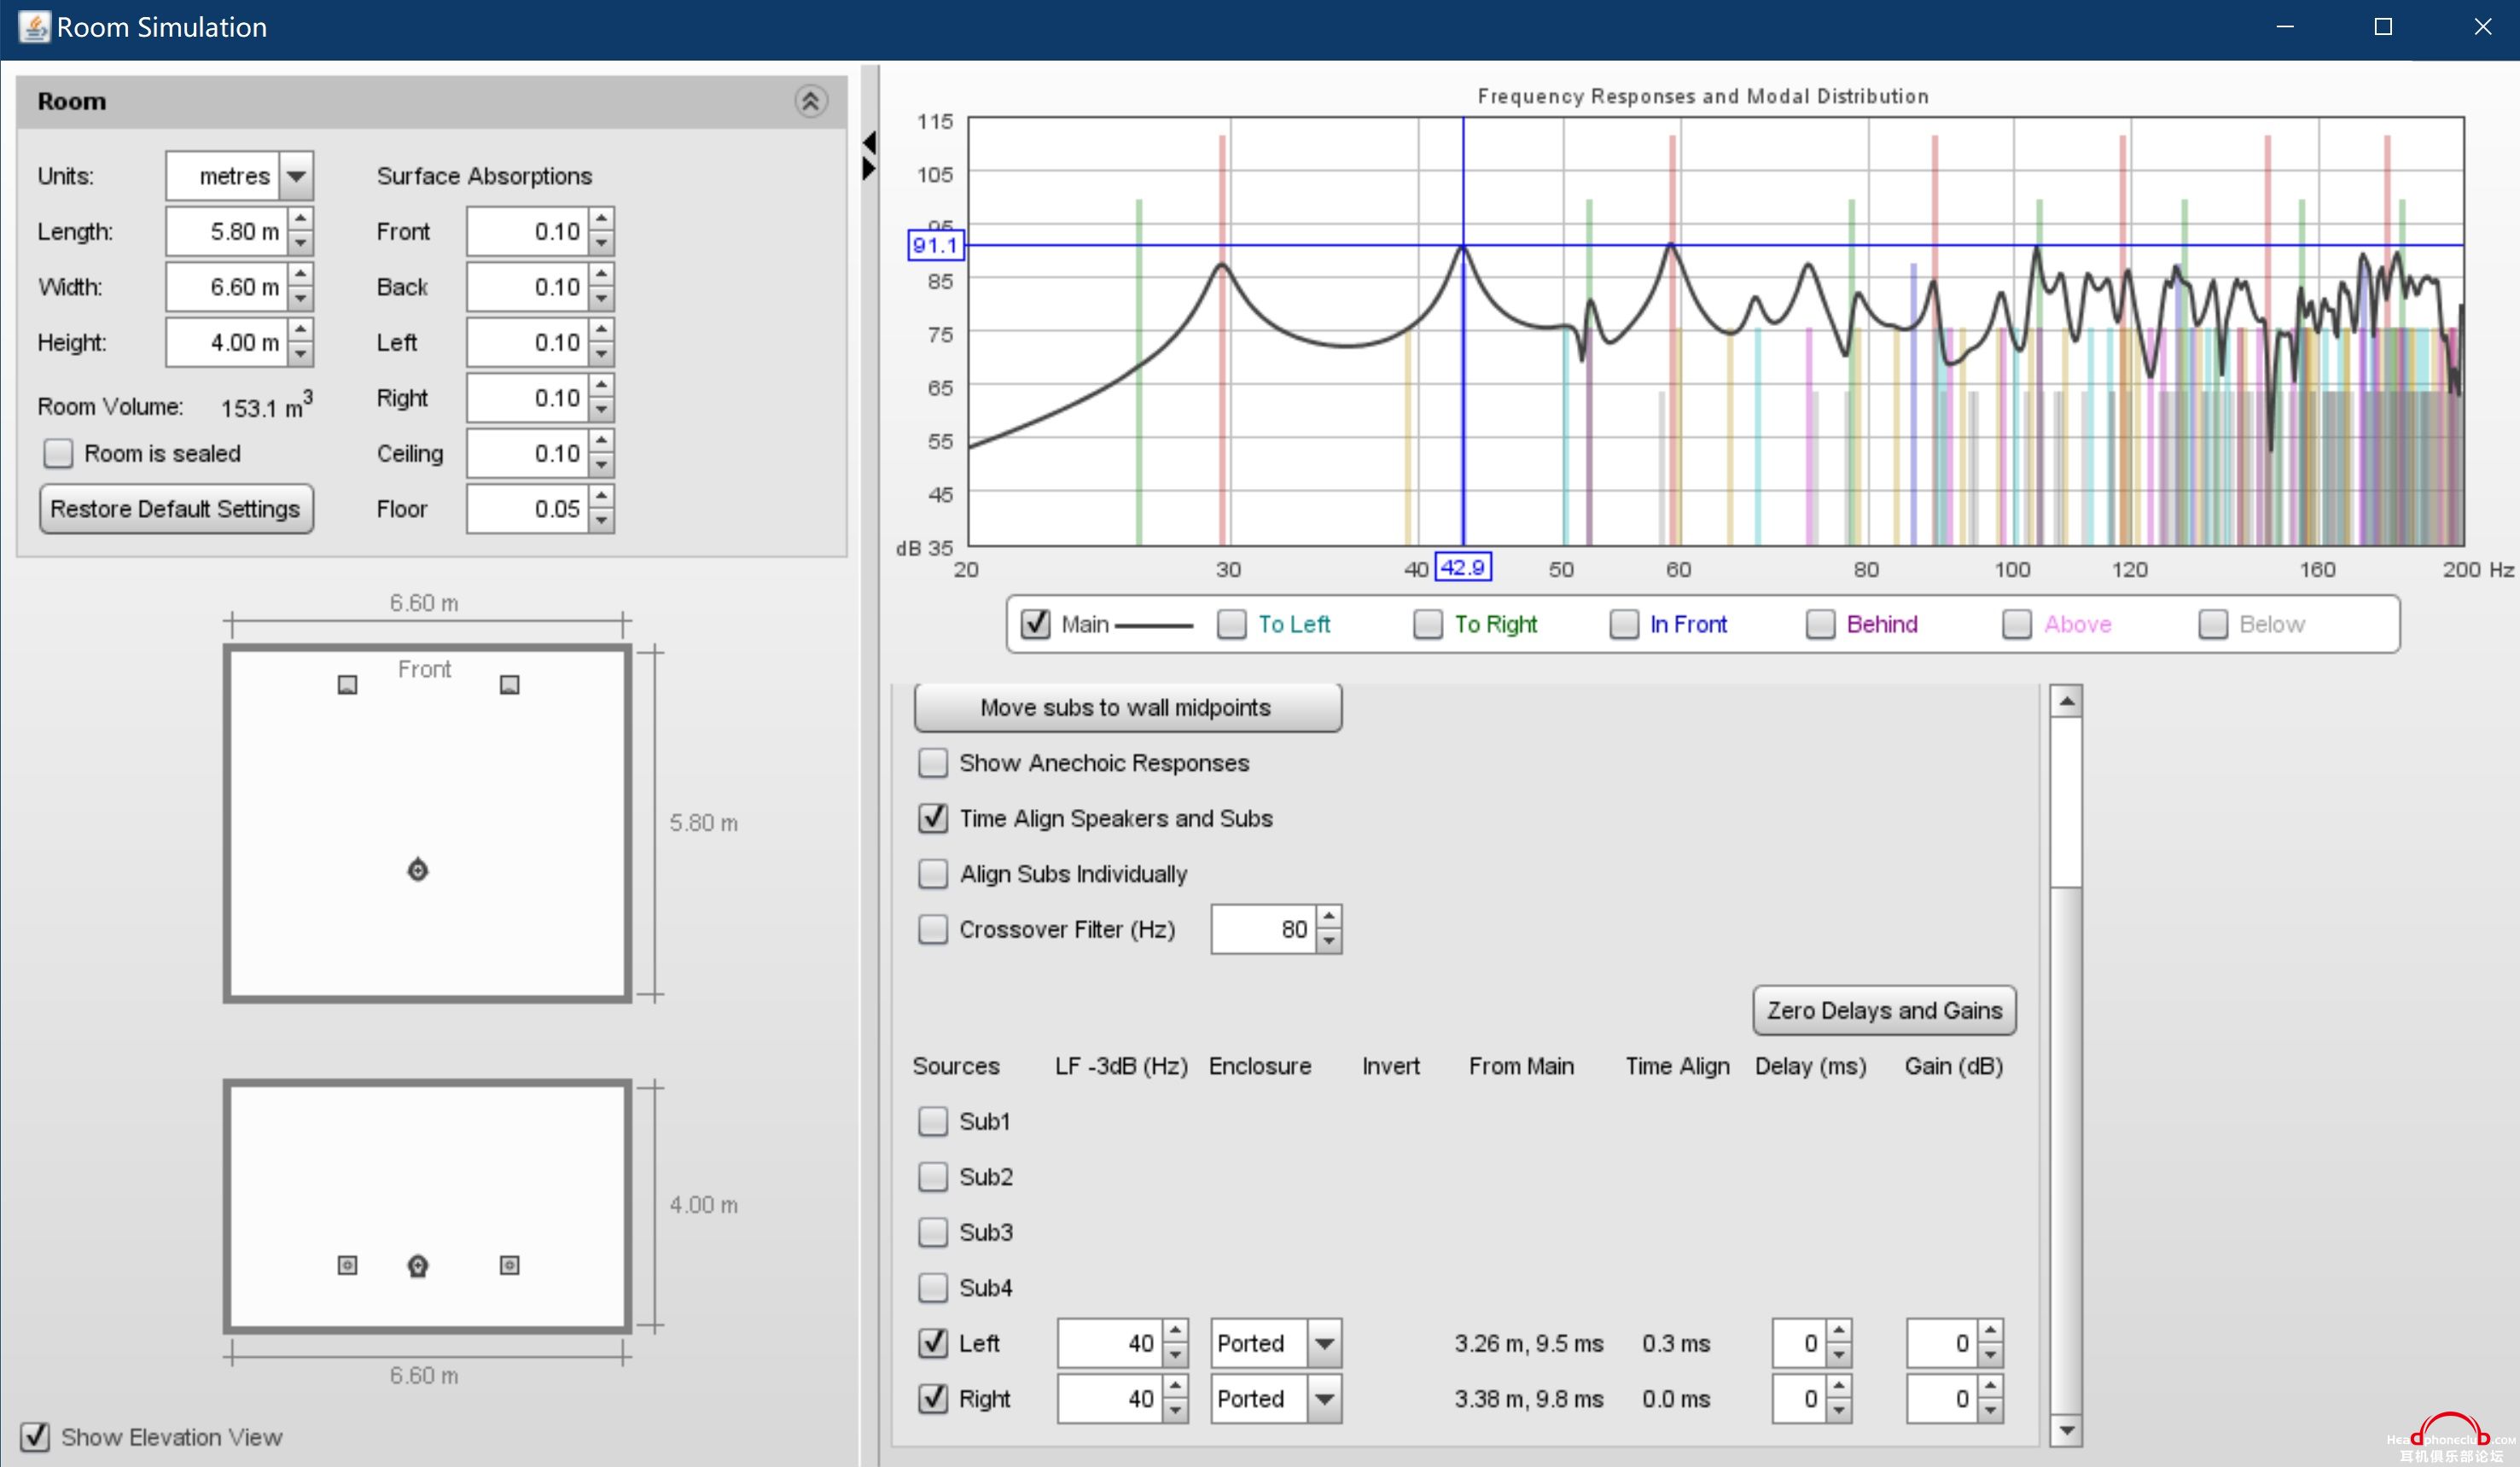Click Move subs to wall midpoints
This screenshot has width=2520, height=1467.
[1127, 707]
